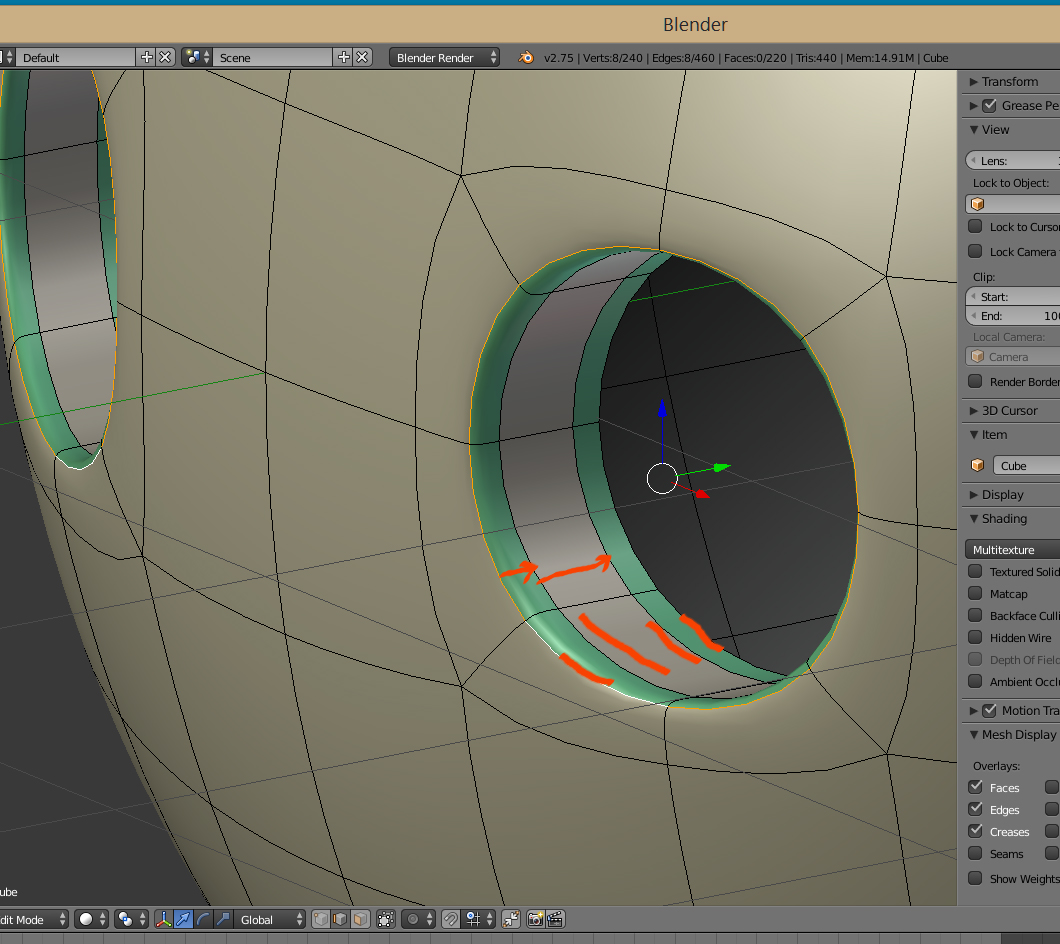This screenshot has height=944, width=1060.
Task: Click the Cube item name field
Action: tap(1025, 466)
